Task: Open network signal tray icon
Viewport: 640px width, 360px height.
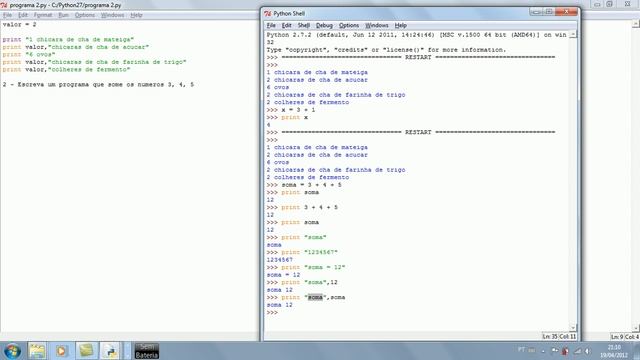Action: 577,351
